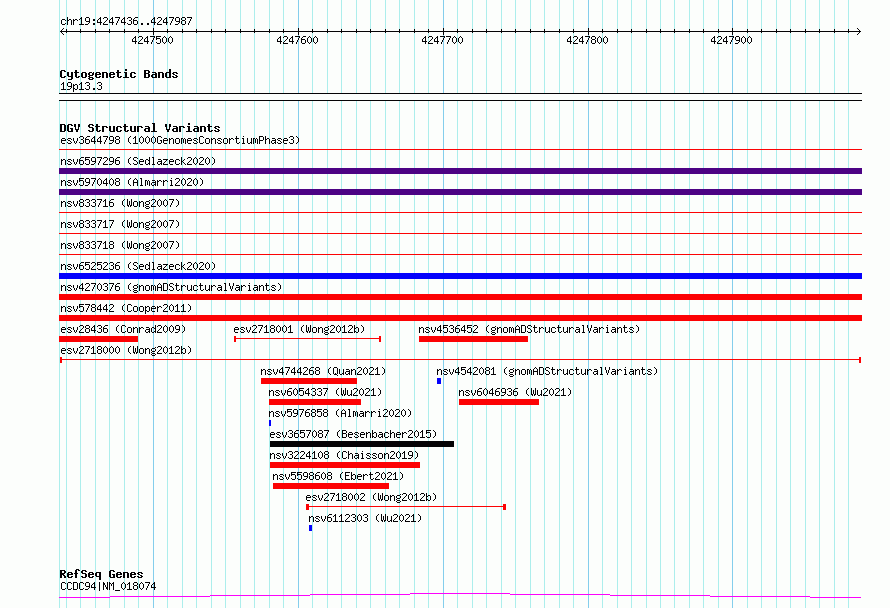Screen dimensions: 890x608
Task: Click the red nsv6046936 Wu2021 bar
Action: point(499,402)
